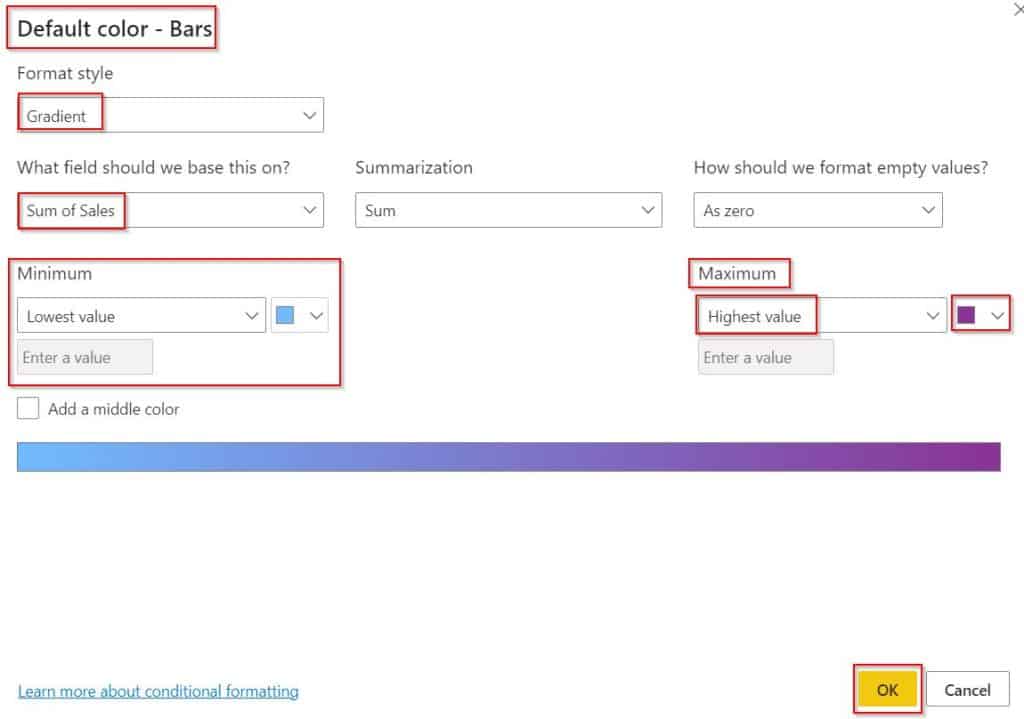
Task: Click the 'Default color - Bars' title
Action: [114, 28]
